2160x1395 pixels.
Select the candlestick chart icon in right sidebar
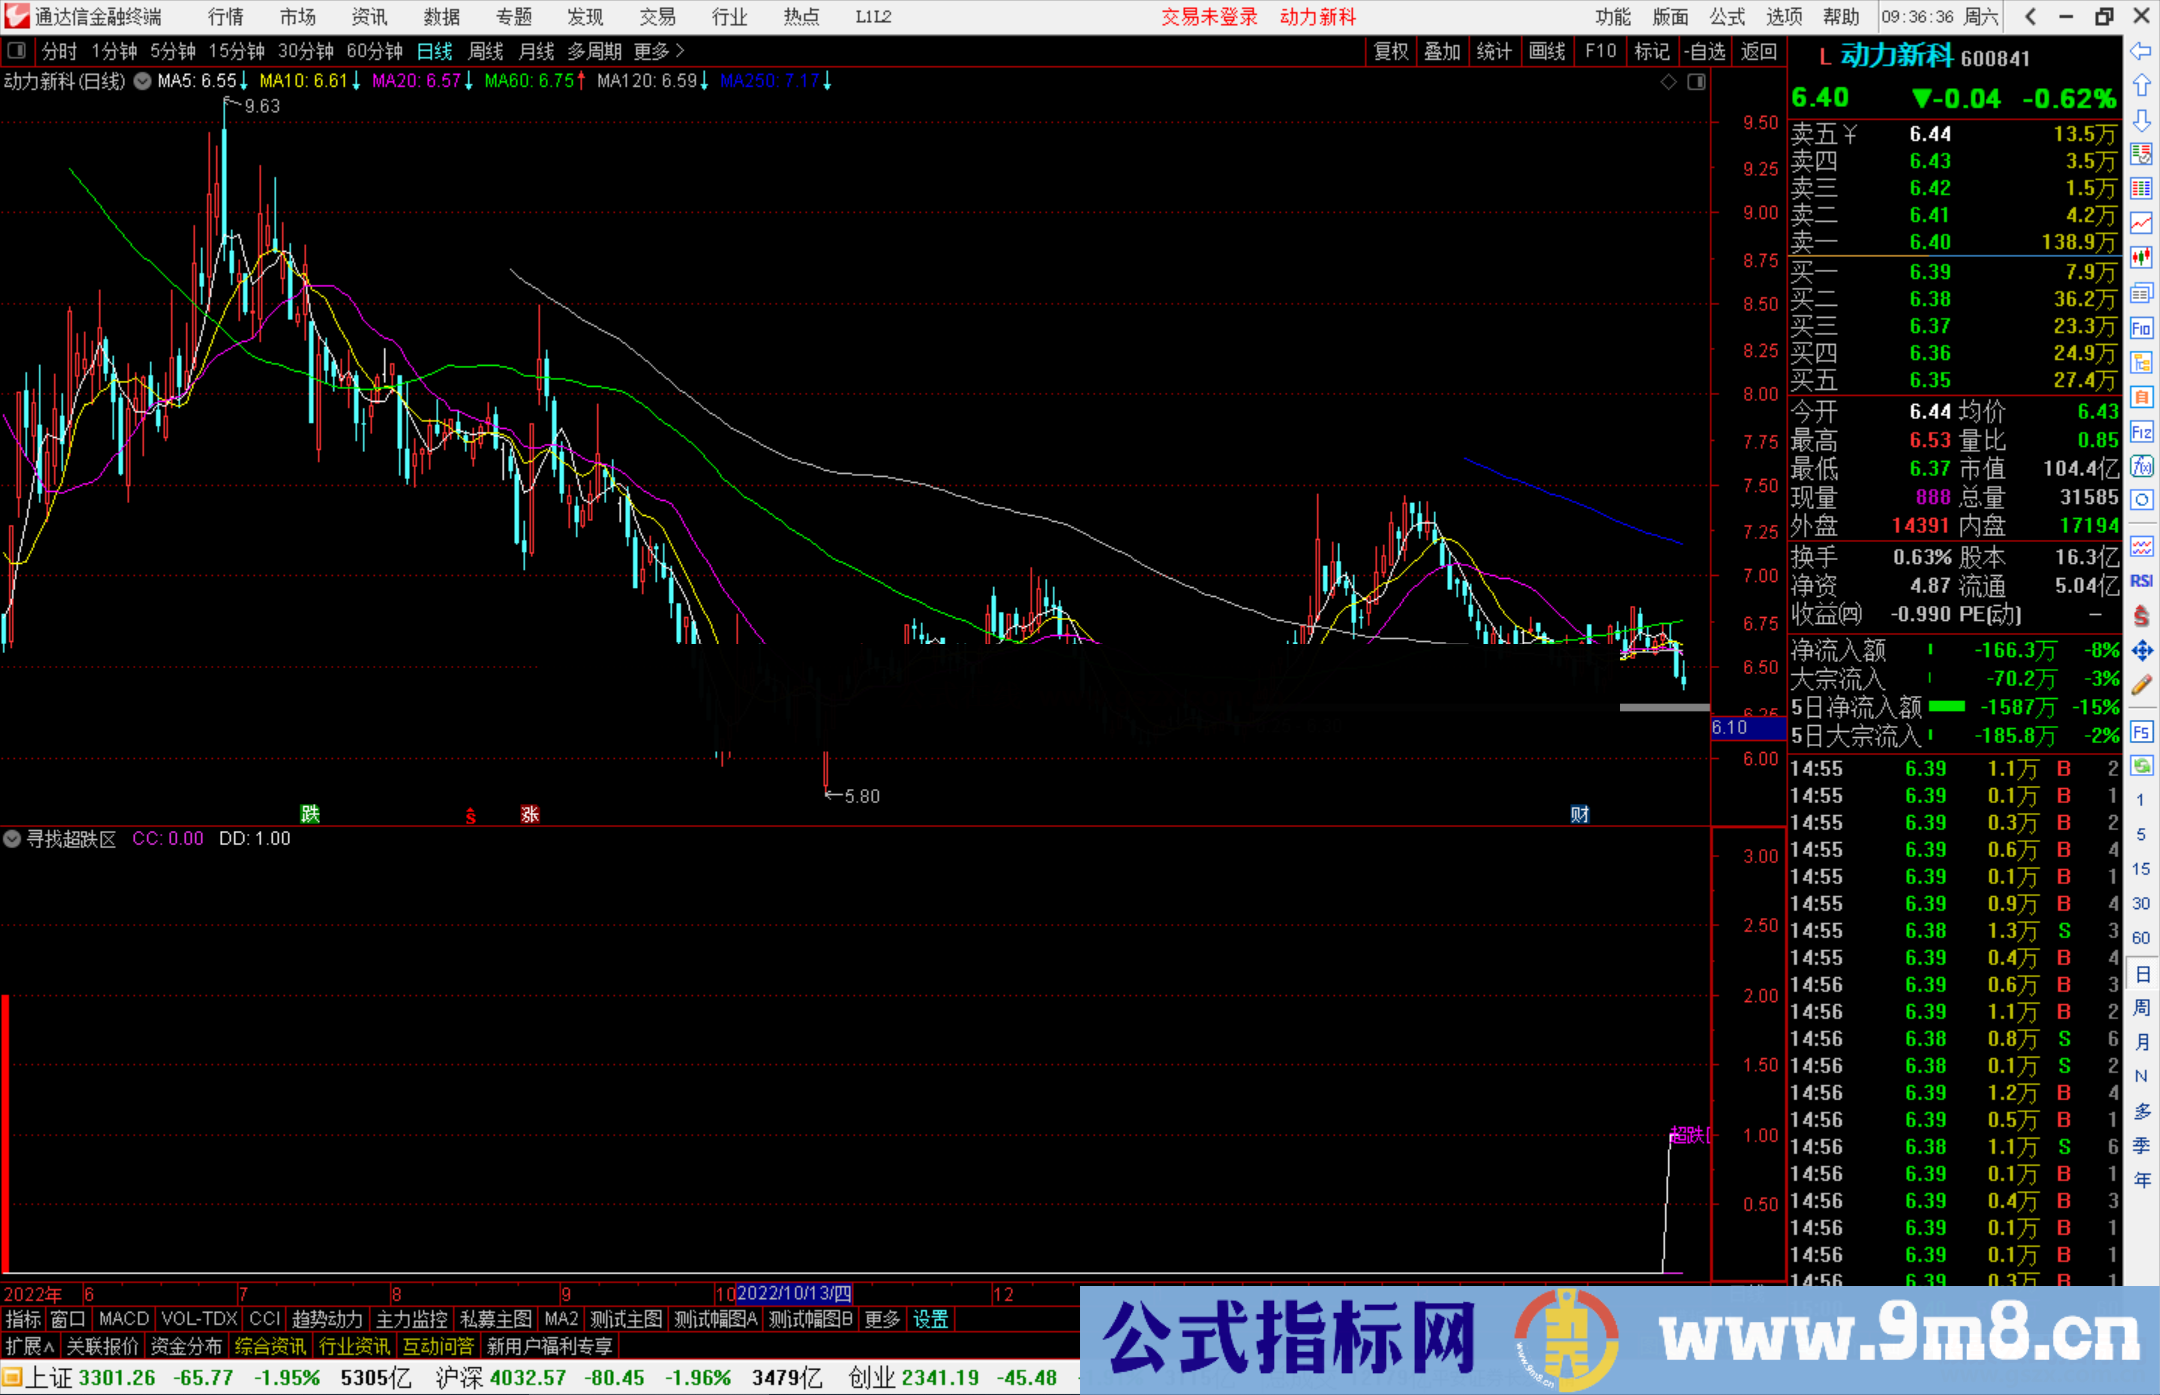coord(2142,255)
